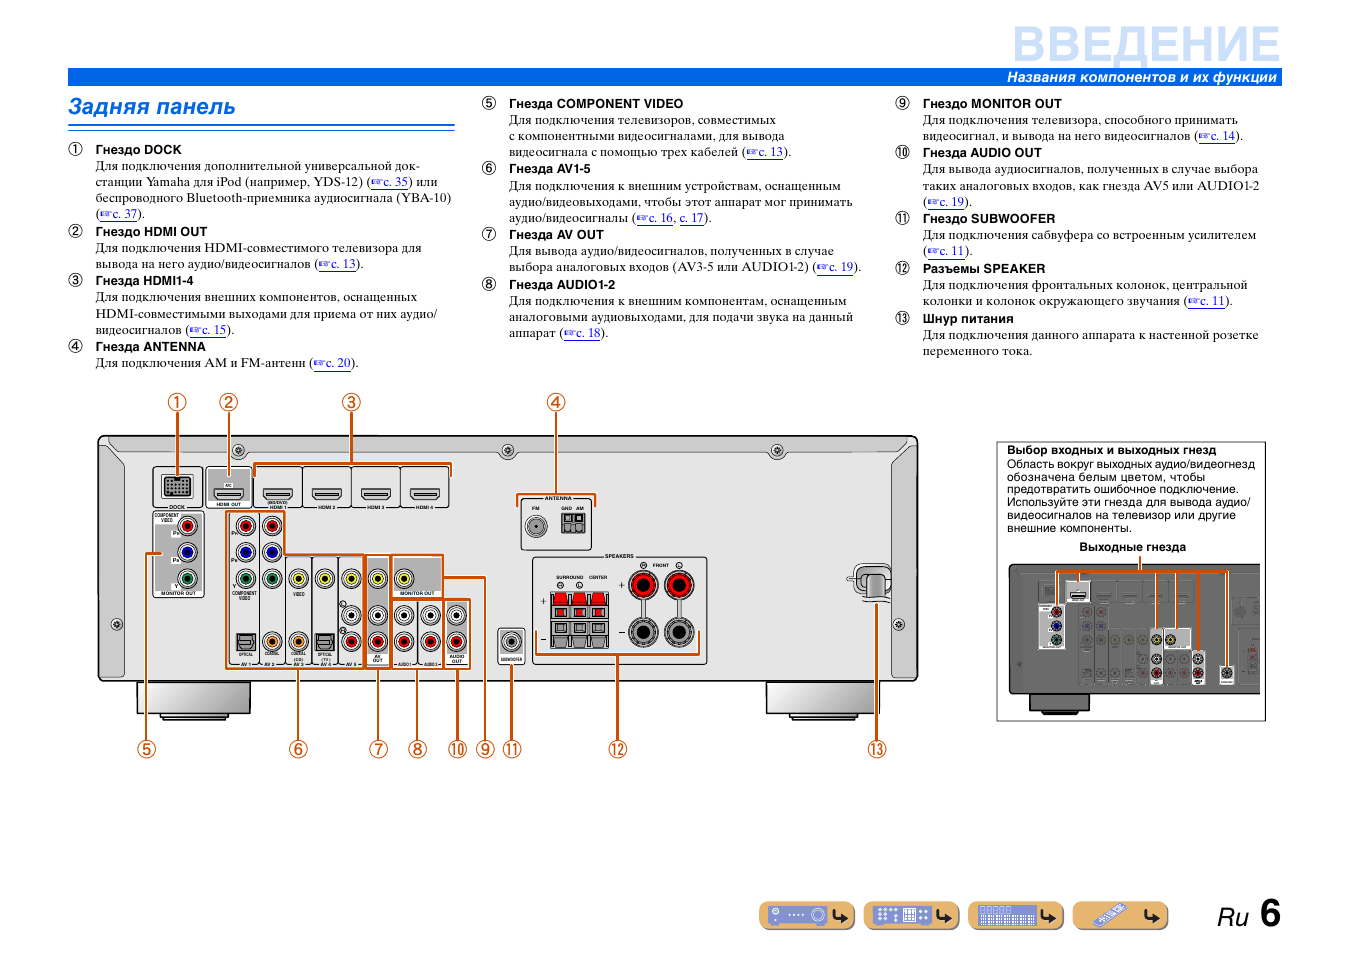The height and width of the screenshot is (954, 1351).
Task: Click the SURROUND/CENTER speaker terminal block
Action: (580, 620)
